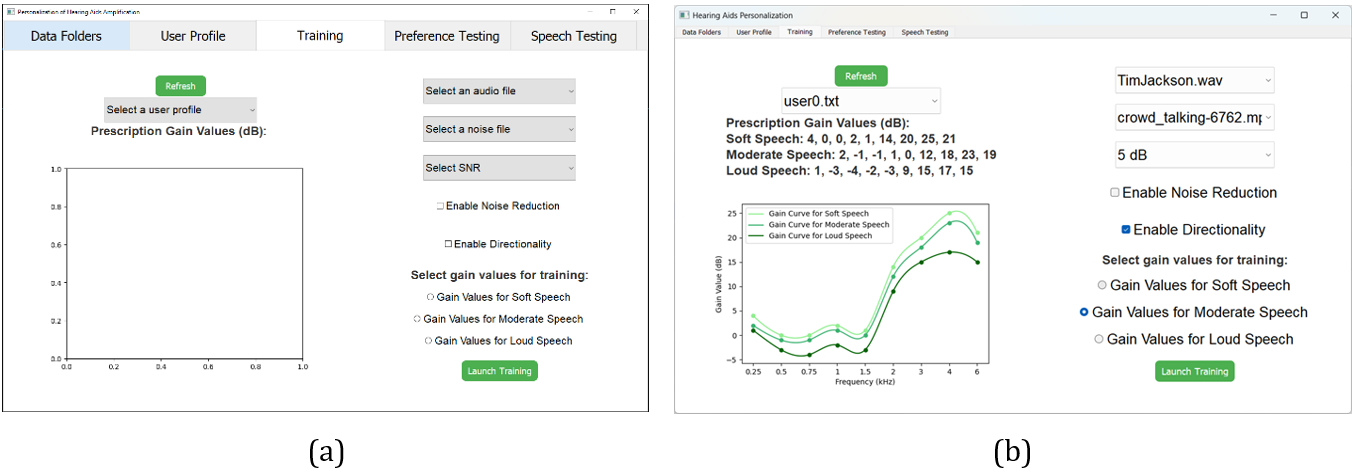Screen dimensions: 1353x473
Task: Open the 'Select a noise file' dropdown
Action: [x=499, y=129]
